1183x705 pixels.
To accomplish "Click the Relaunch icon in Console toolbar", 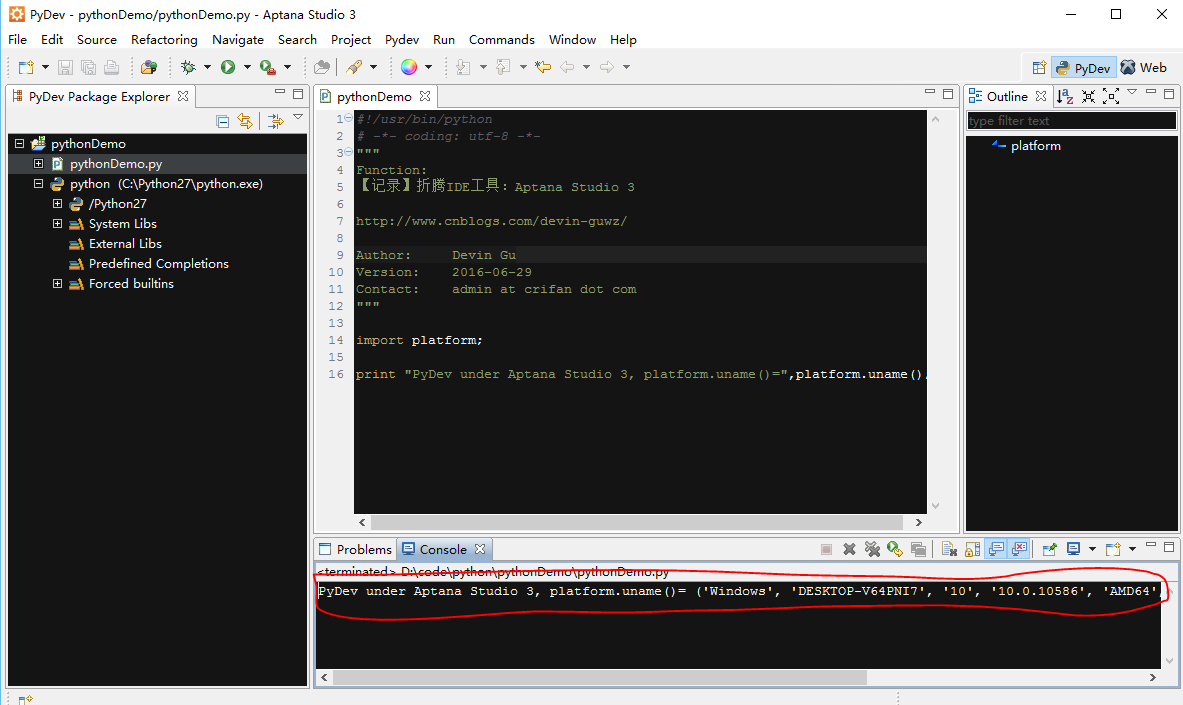I will pos(895,549).
